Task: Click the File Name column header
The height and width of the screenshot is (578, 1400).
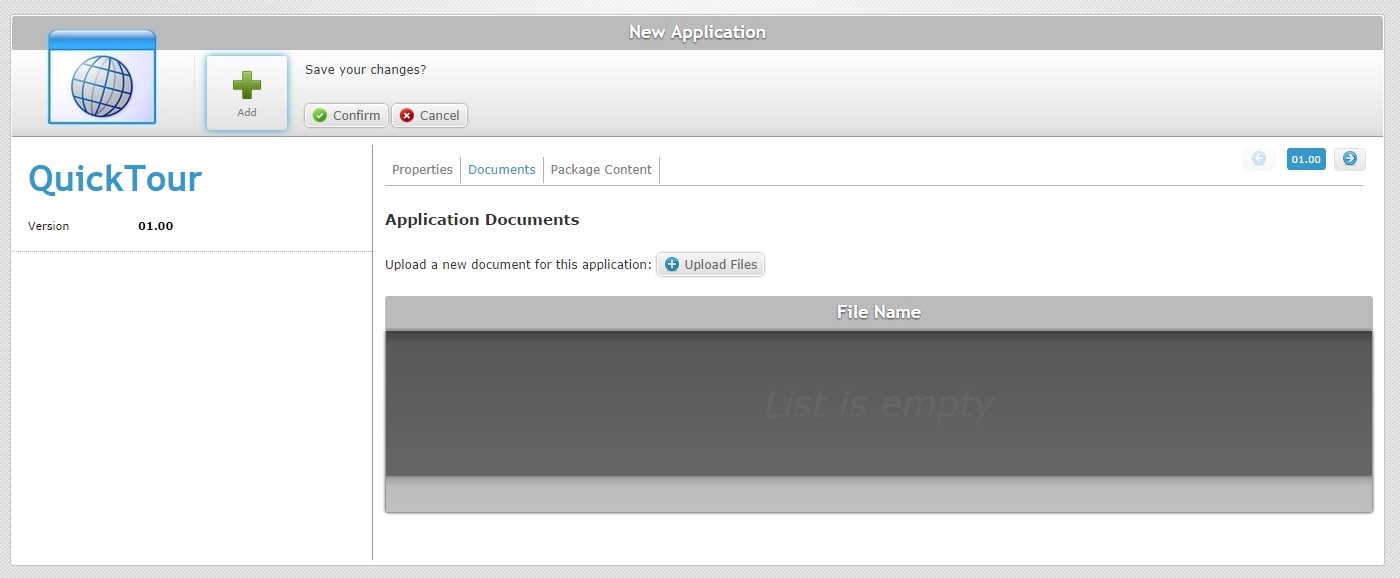Action: tap(878, 312)
